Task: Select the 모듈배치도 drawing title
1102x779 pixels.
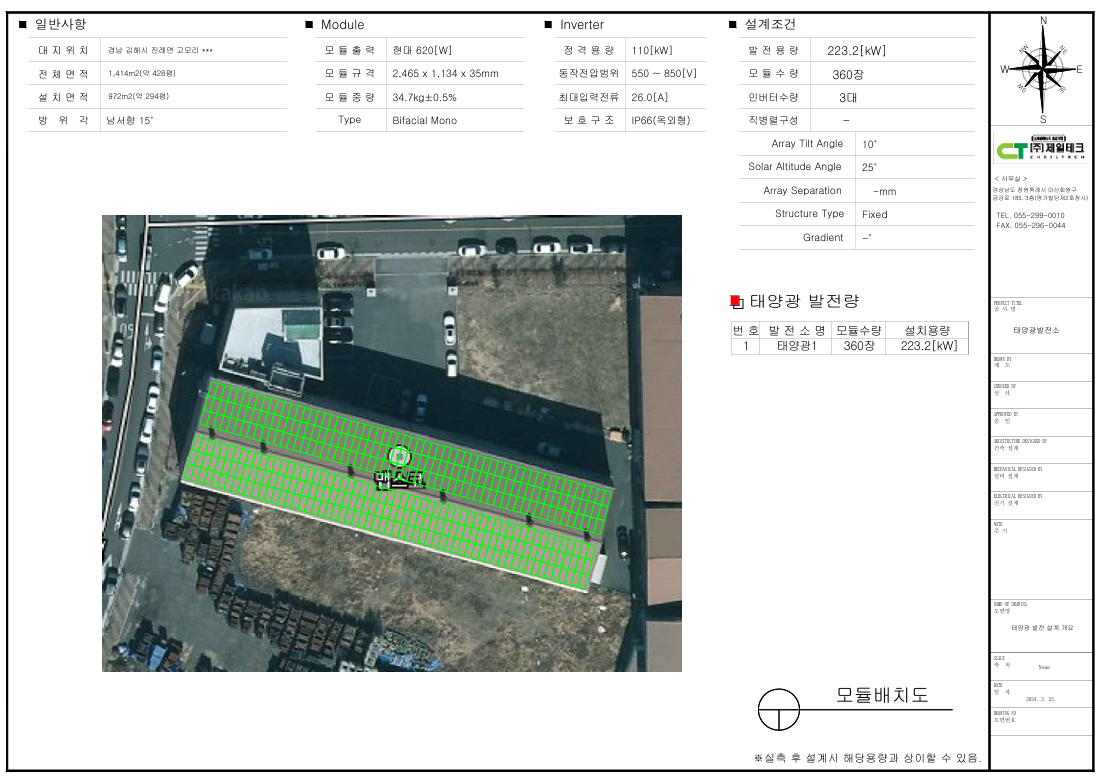Action: pos(882,696)
